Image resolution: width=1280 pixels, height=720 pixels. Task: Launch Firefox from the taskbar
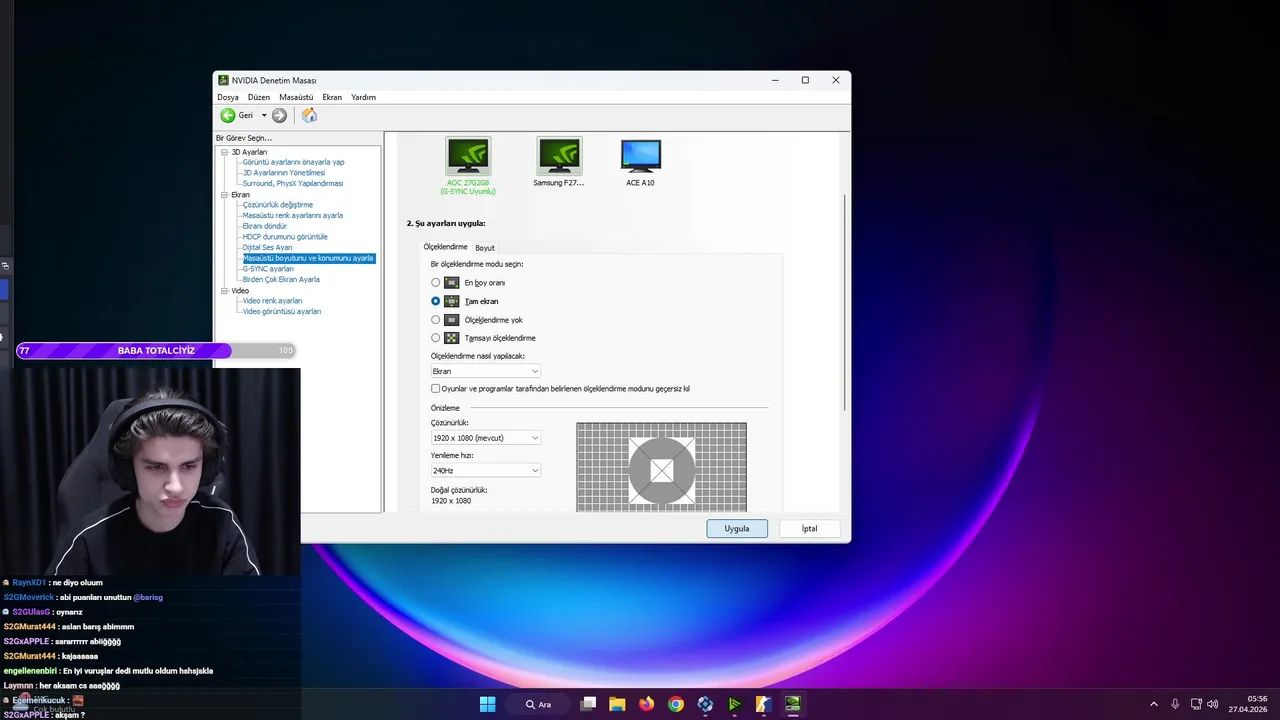pyautogui.click(x=646, y=704)
